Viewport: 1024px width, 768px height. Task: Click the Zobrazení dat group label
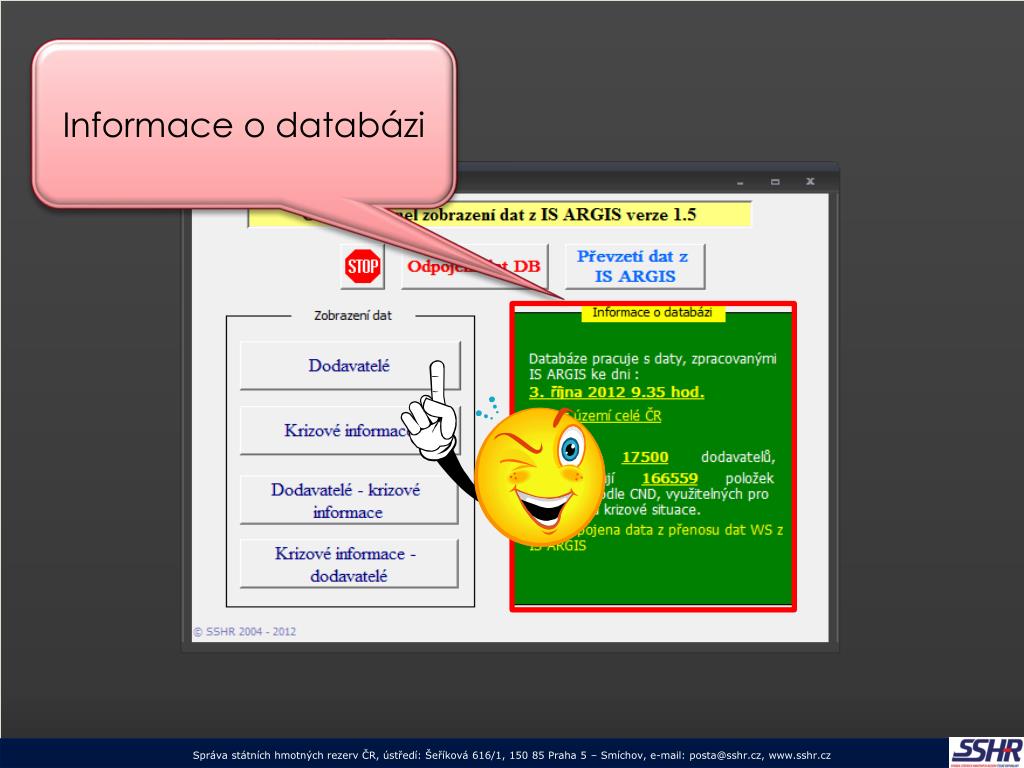pos(353,315)
